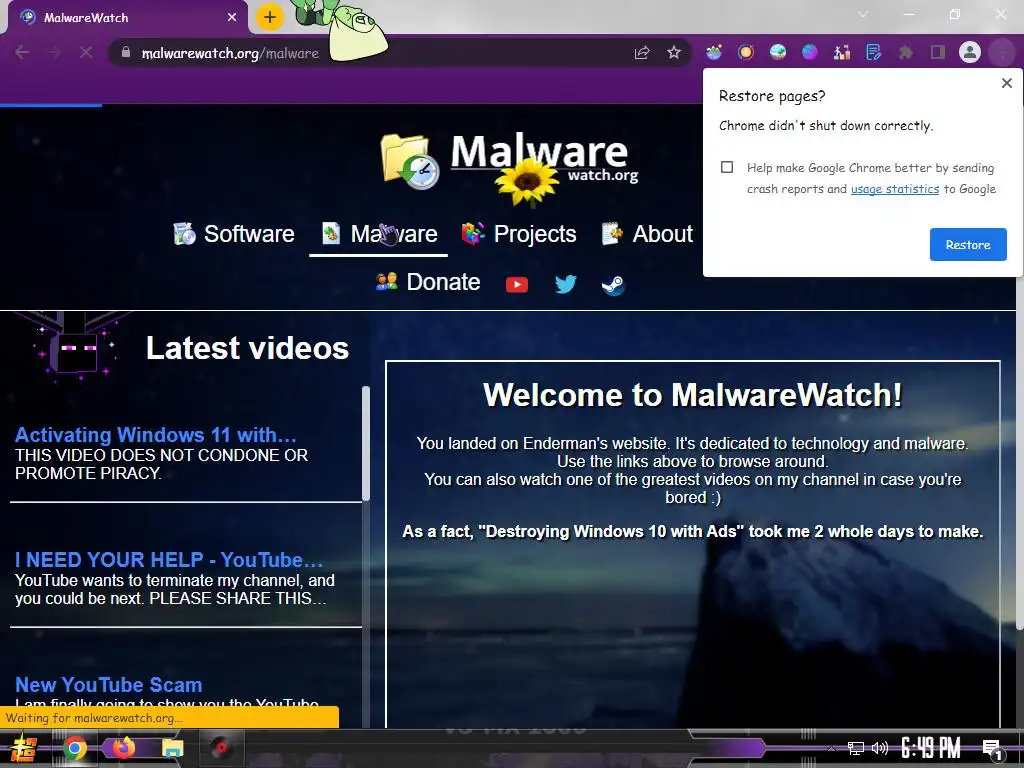Click the volume speaker tray icon
1024x768 pixels.
tap(880, 748)
